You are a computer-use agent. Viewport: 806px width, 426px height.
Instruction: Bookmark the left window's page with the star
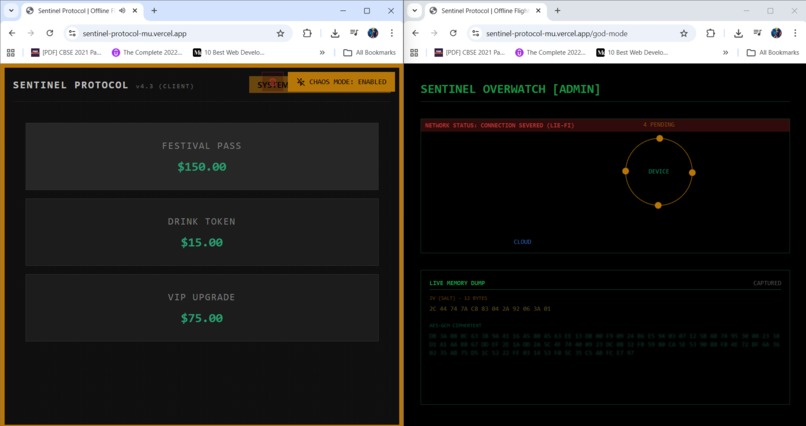(x=280, y=33)
